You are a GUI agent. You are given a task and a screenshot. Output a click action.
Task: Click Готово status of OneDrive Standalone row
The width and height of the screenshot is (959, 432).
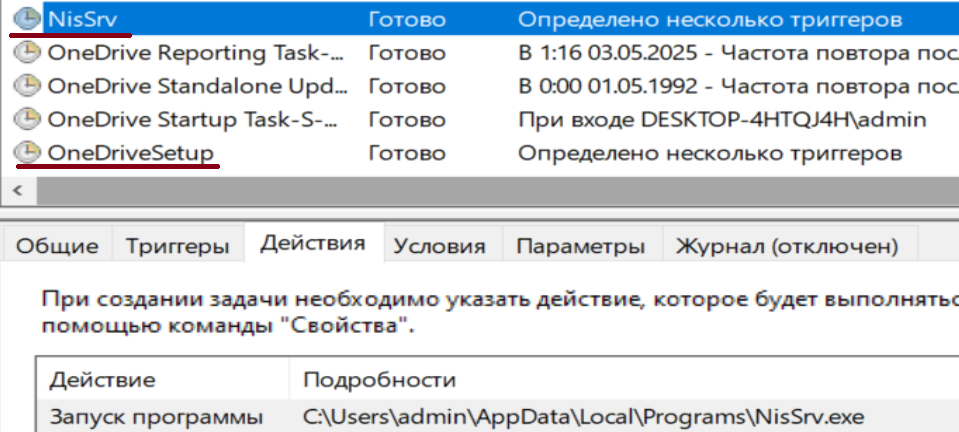pyautogui.click(x=407, y=86)
